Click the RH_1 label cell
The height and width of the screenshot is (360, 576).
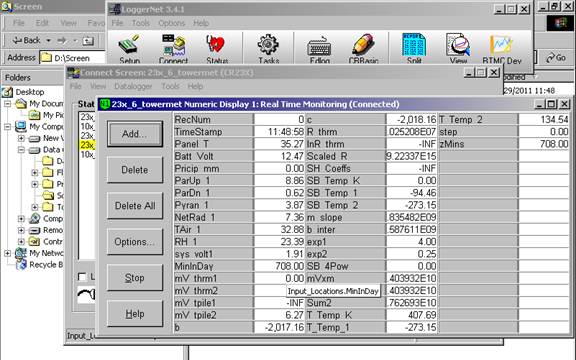click(x=213, y=242)
